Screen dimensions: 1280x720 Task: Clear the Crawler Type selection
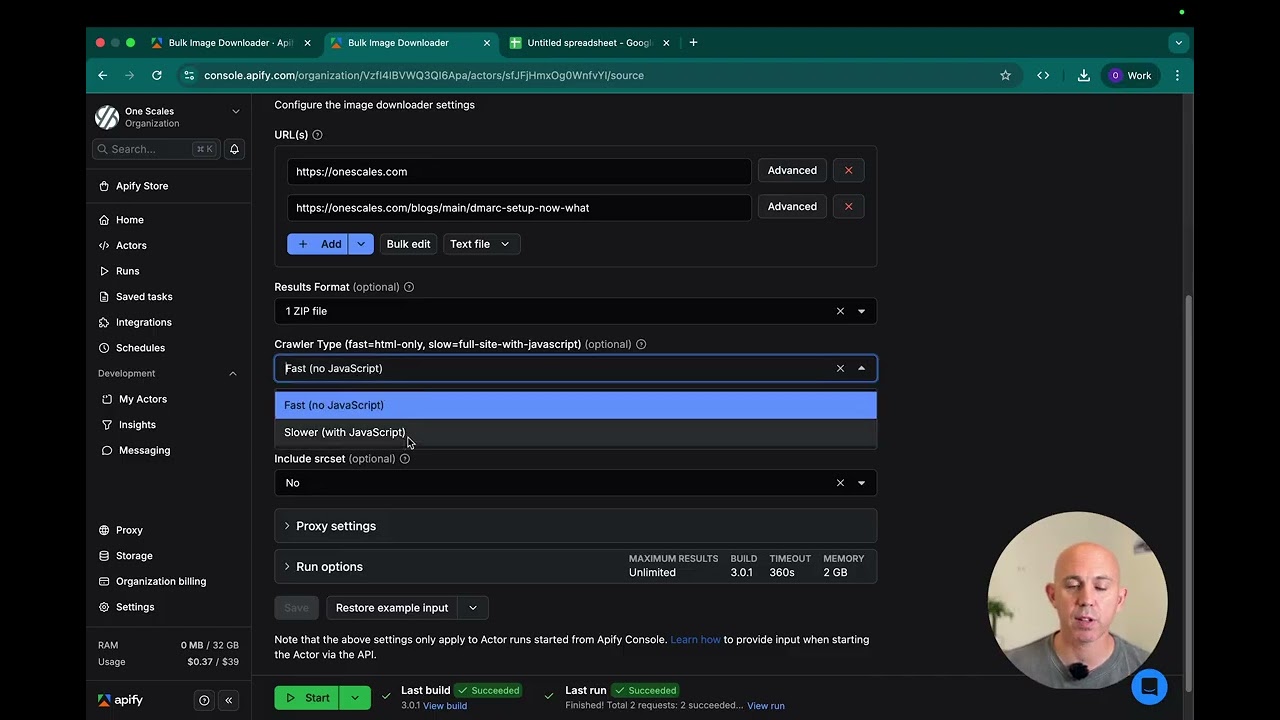click(x=840, y=368)
